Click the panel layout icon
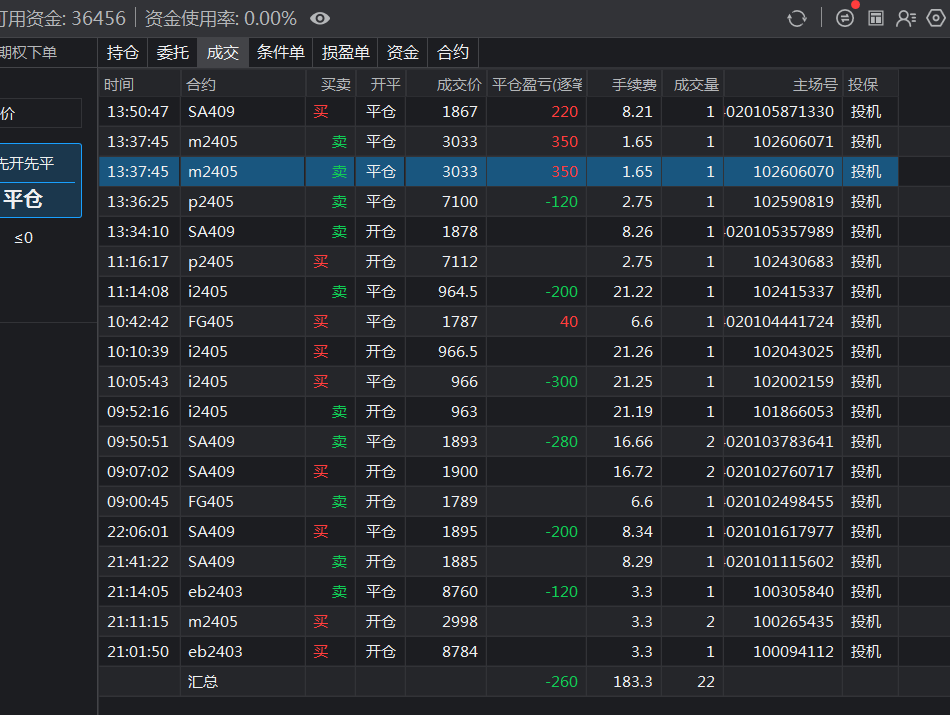 pos(875,18)
